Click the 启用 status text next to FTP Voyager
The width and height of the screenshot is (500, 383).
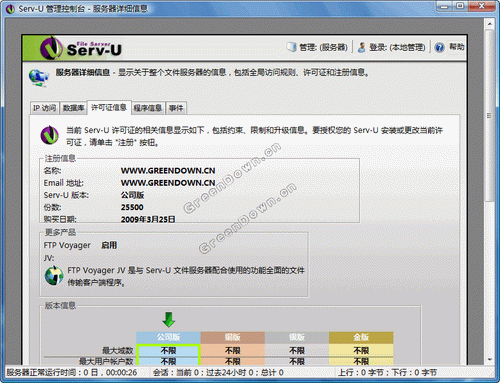pos(109,245)
